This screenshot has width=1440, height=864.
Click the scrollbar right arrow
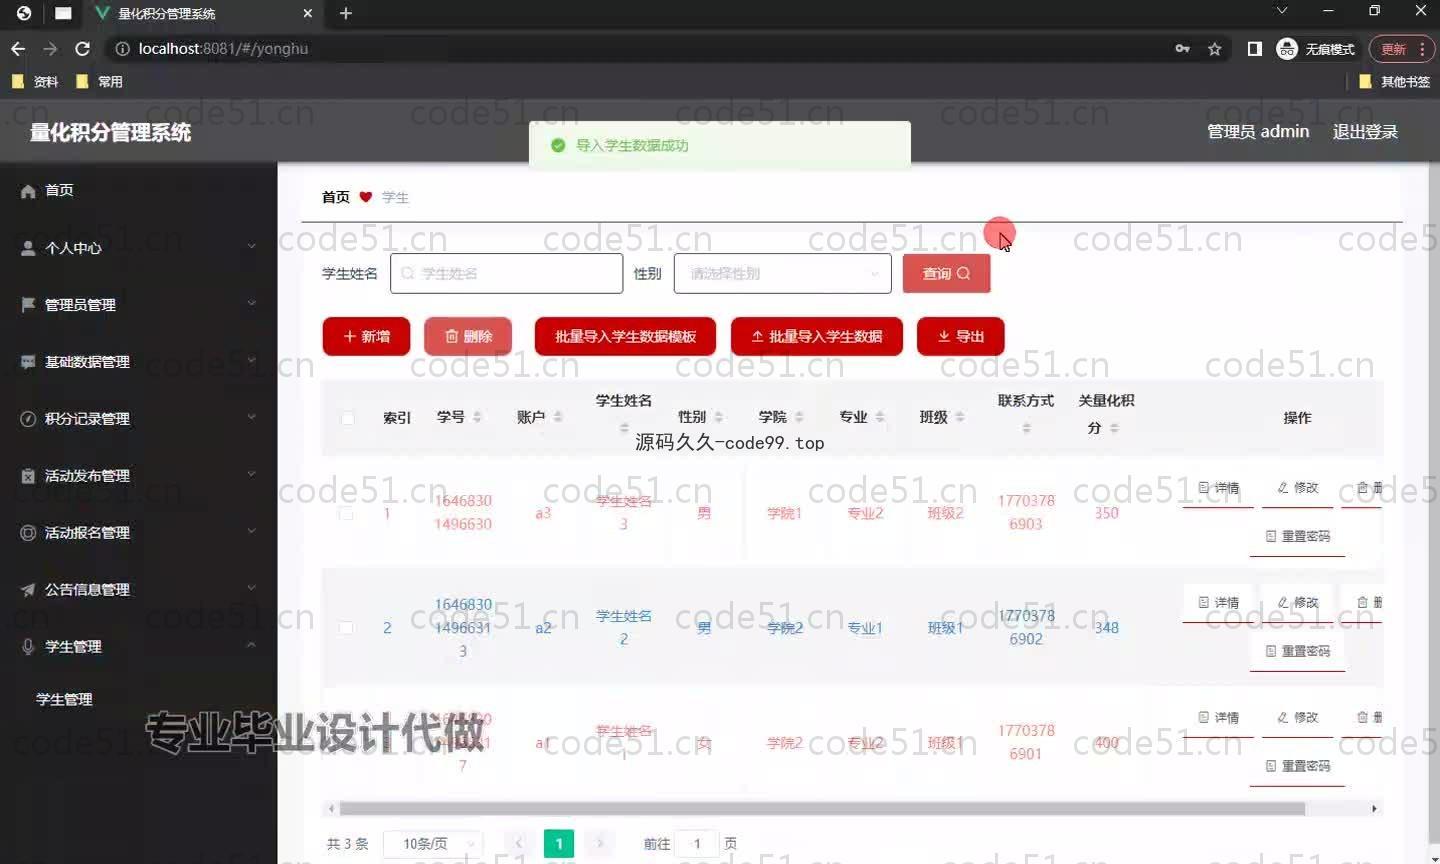tap(1374, 808)
